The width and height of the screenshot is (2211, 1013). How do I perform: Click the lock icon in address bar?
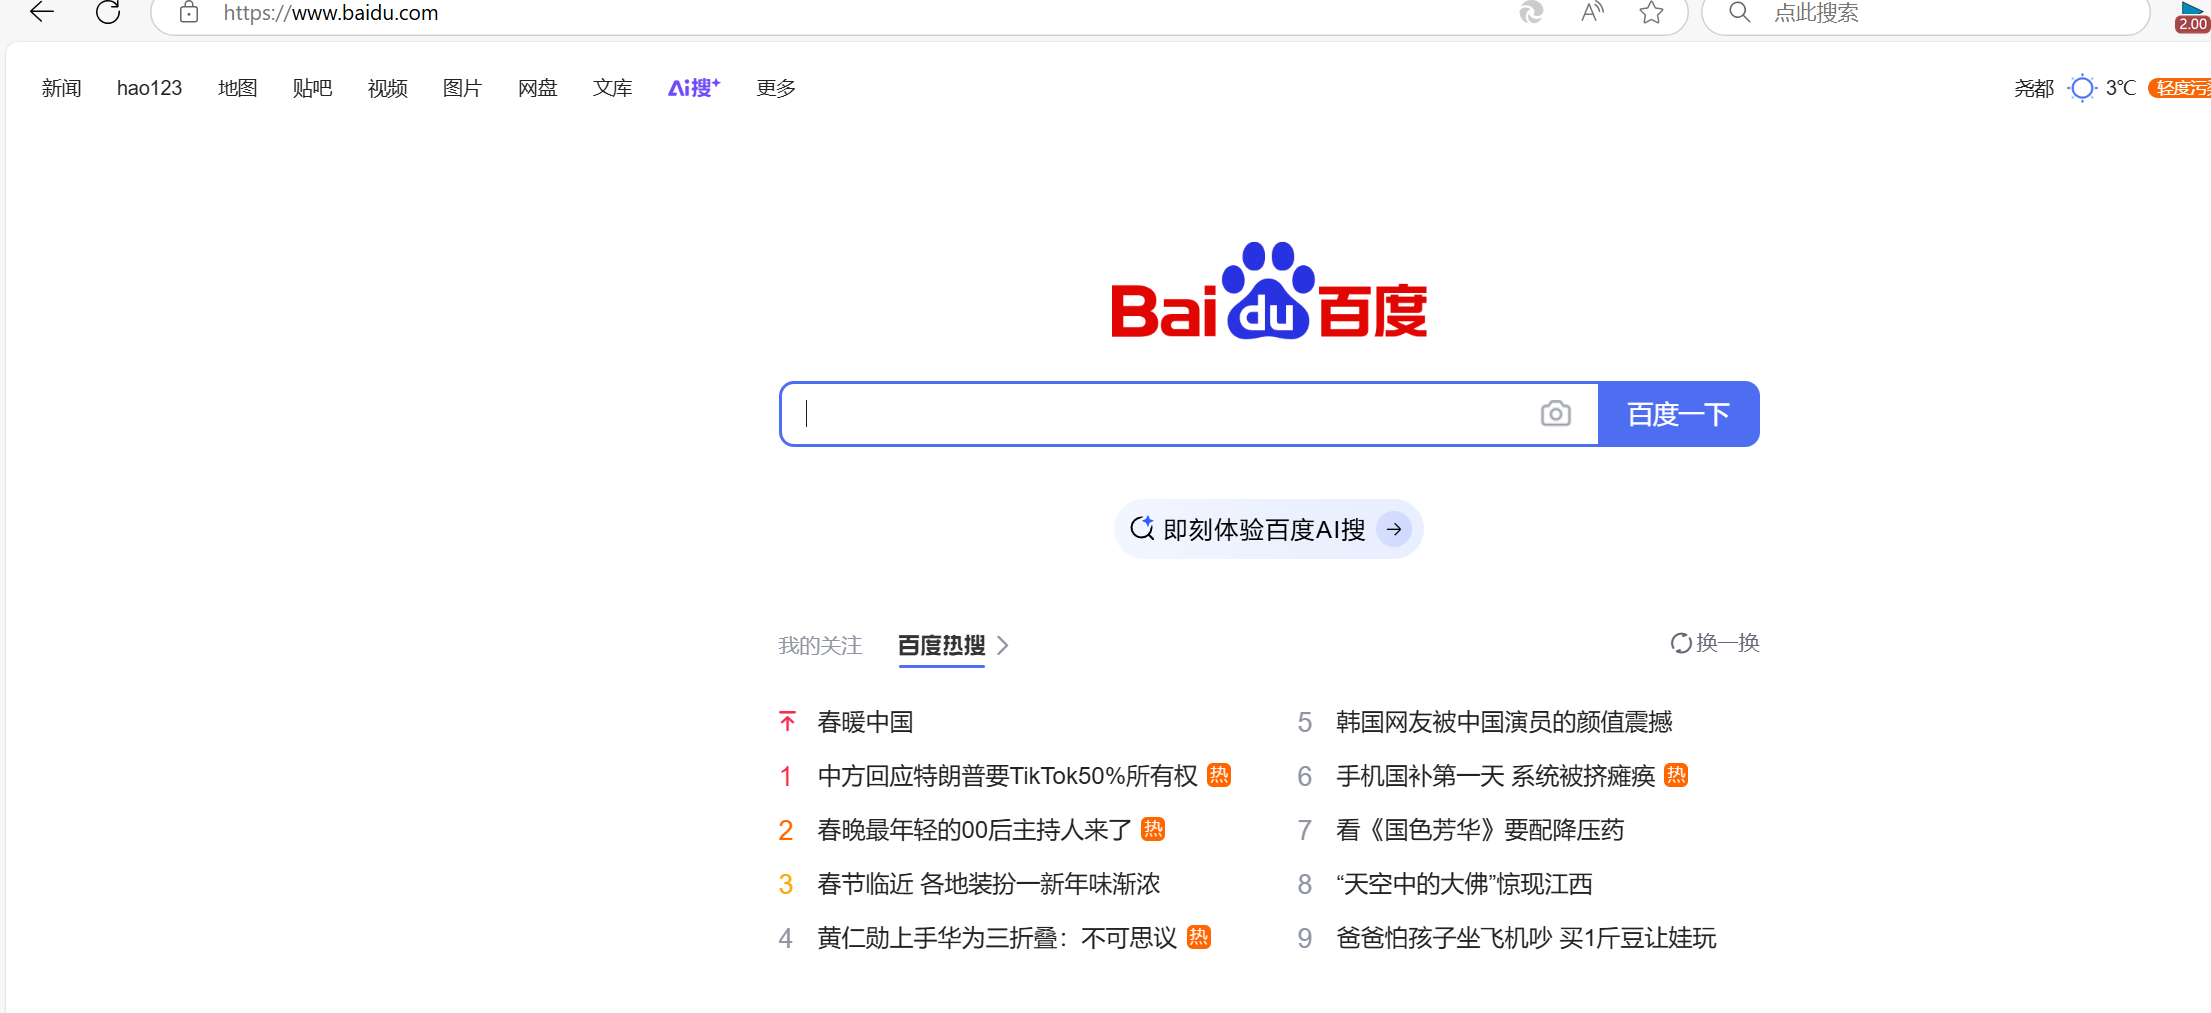pyautogui.click(x=189, y=12)
